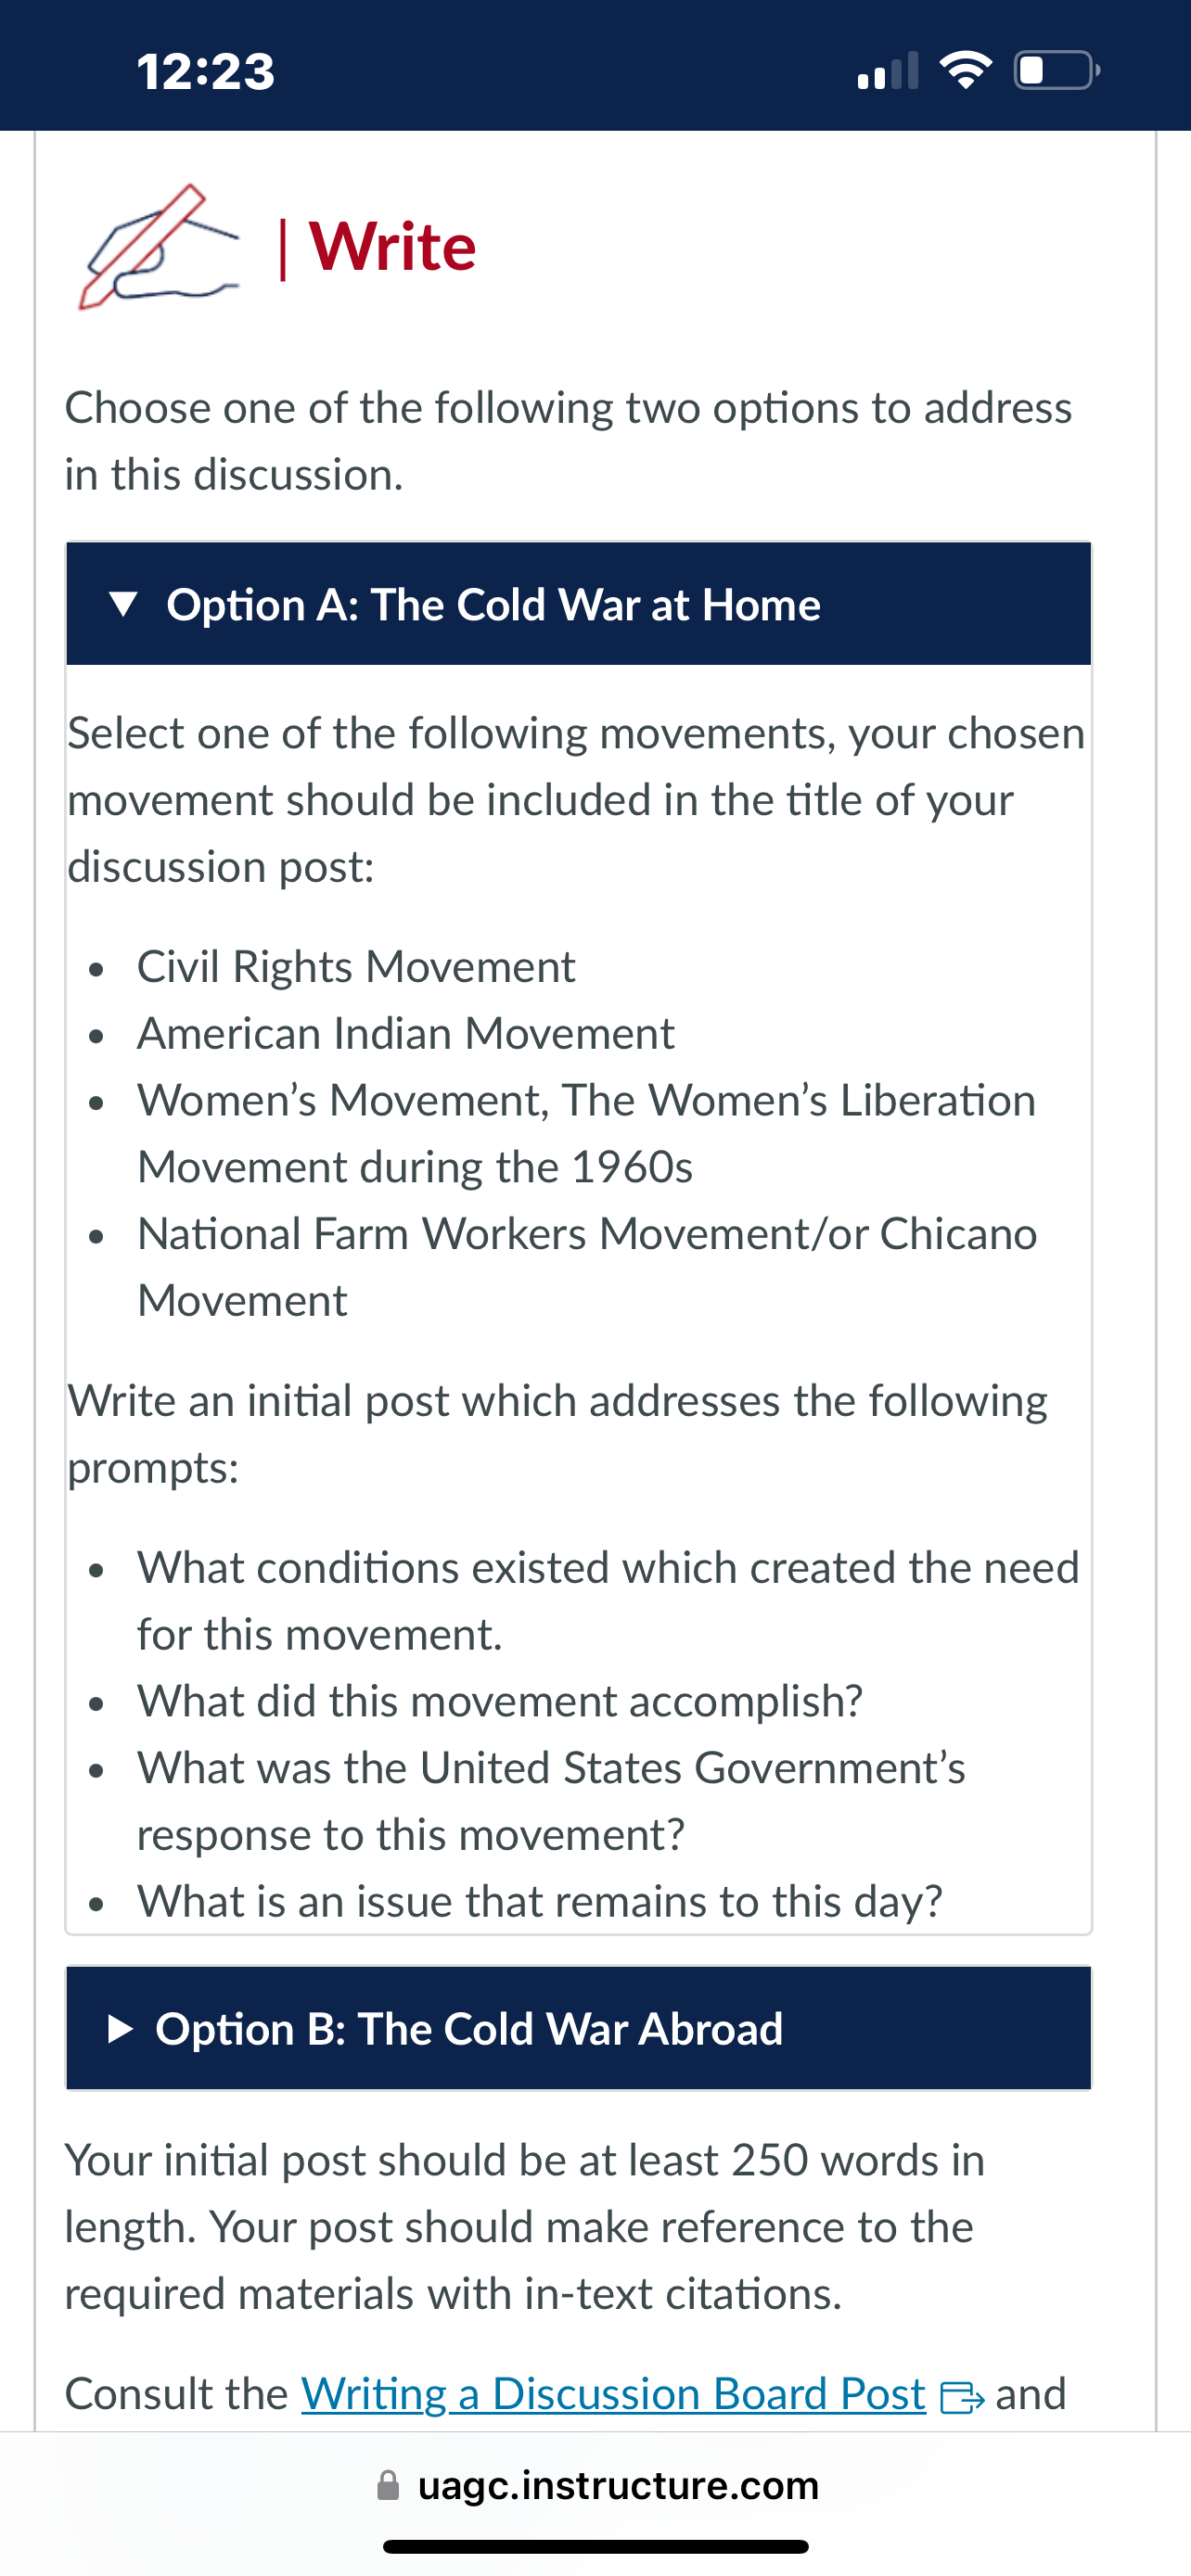Open Option B: The Cold War Abroad header

click(578, 2029)
